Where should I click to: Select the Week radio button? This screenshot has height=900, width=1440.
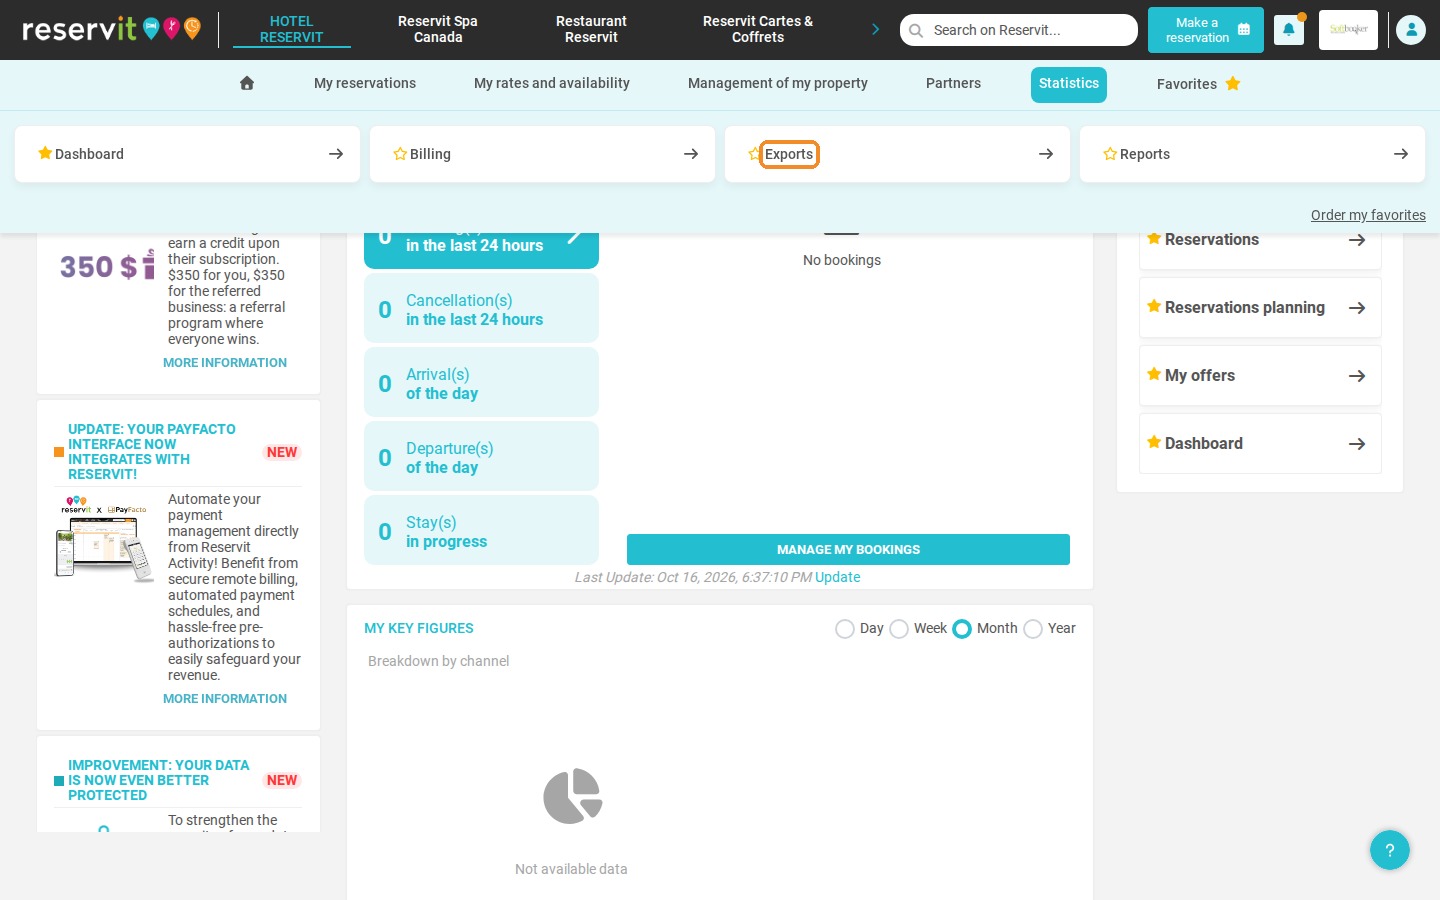(899, 629)
